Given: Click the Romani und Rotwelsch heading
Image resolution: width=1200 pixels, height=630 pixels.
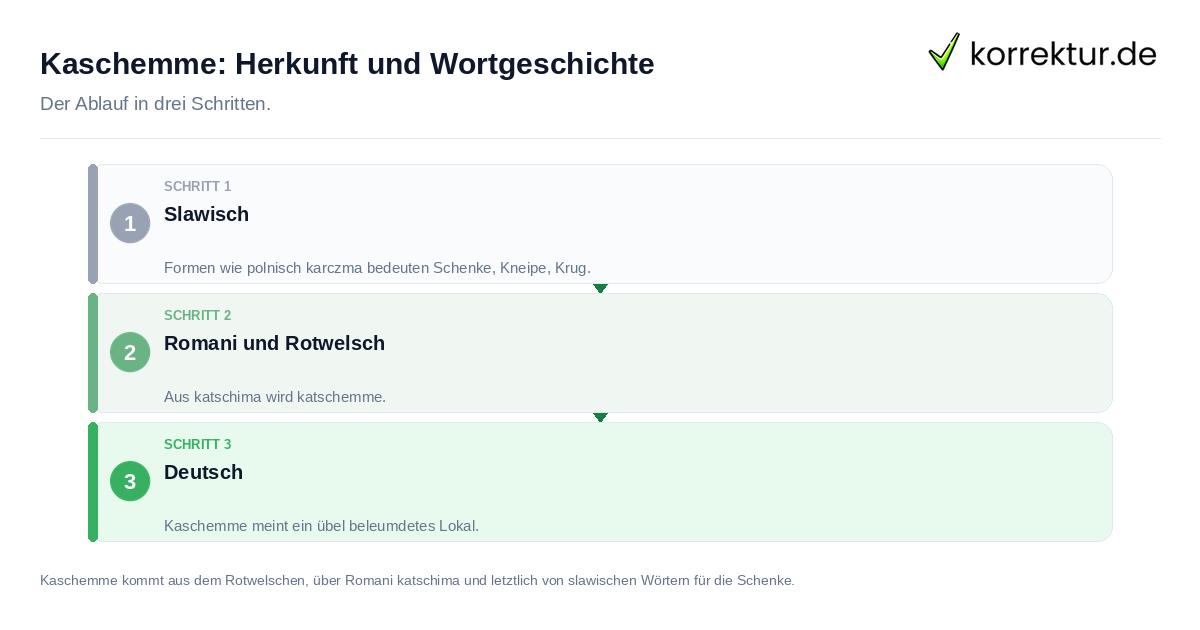Looking at the screenshot, I should click(x=274, y=343).
